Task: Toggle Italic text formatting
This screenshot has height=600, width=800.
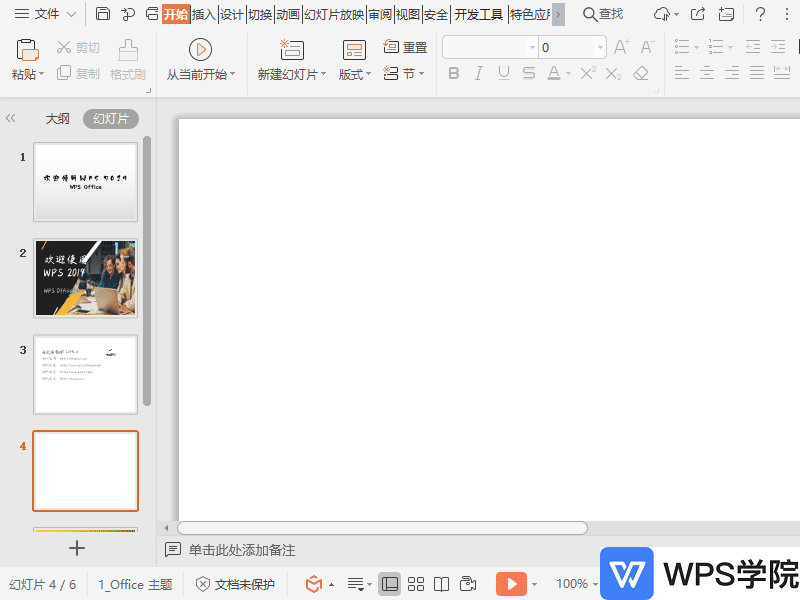Action: [x=479, y=73]
